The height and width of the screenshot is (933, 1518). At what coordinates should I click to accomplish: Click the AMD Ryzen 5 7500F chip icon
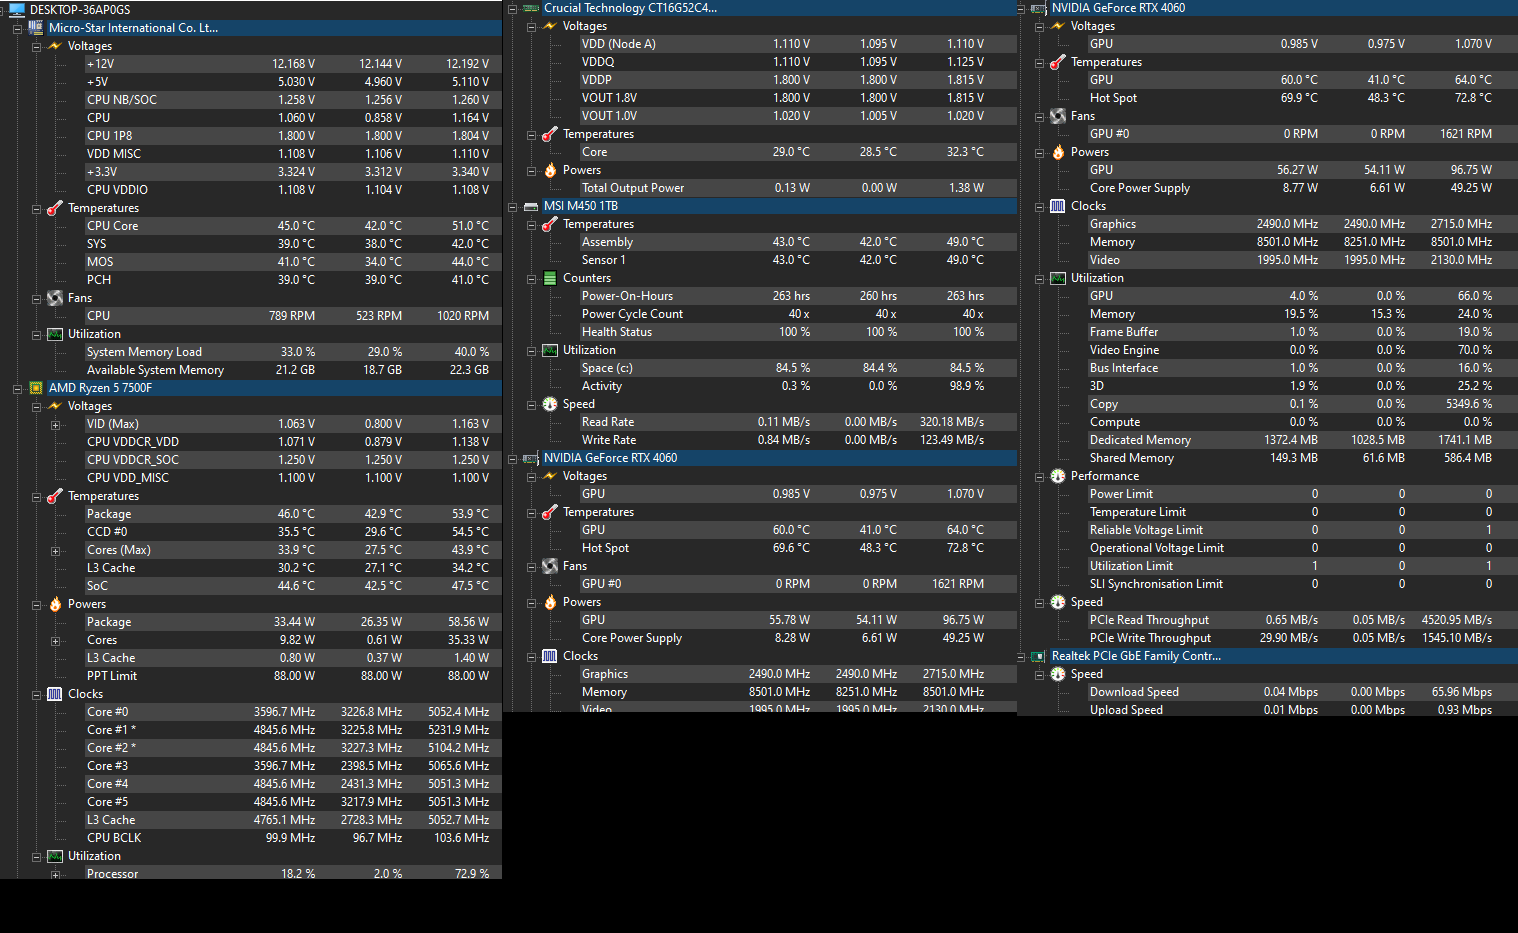36,388
